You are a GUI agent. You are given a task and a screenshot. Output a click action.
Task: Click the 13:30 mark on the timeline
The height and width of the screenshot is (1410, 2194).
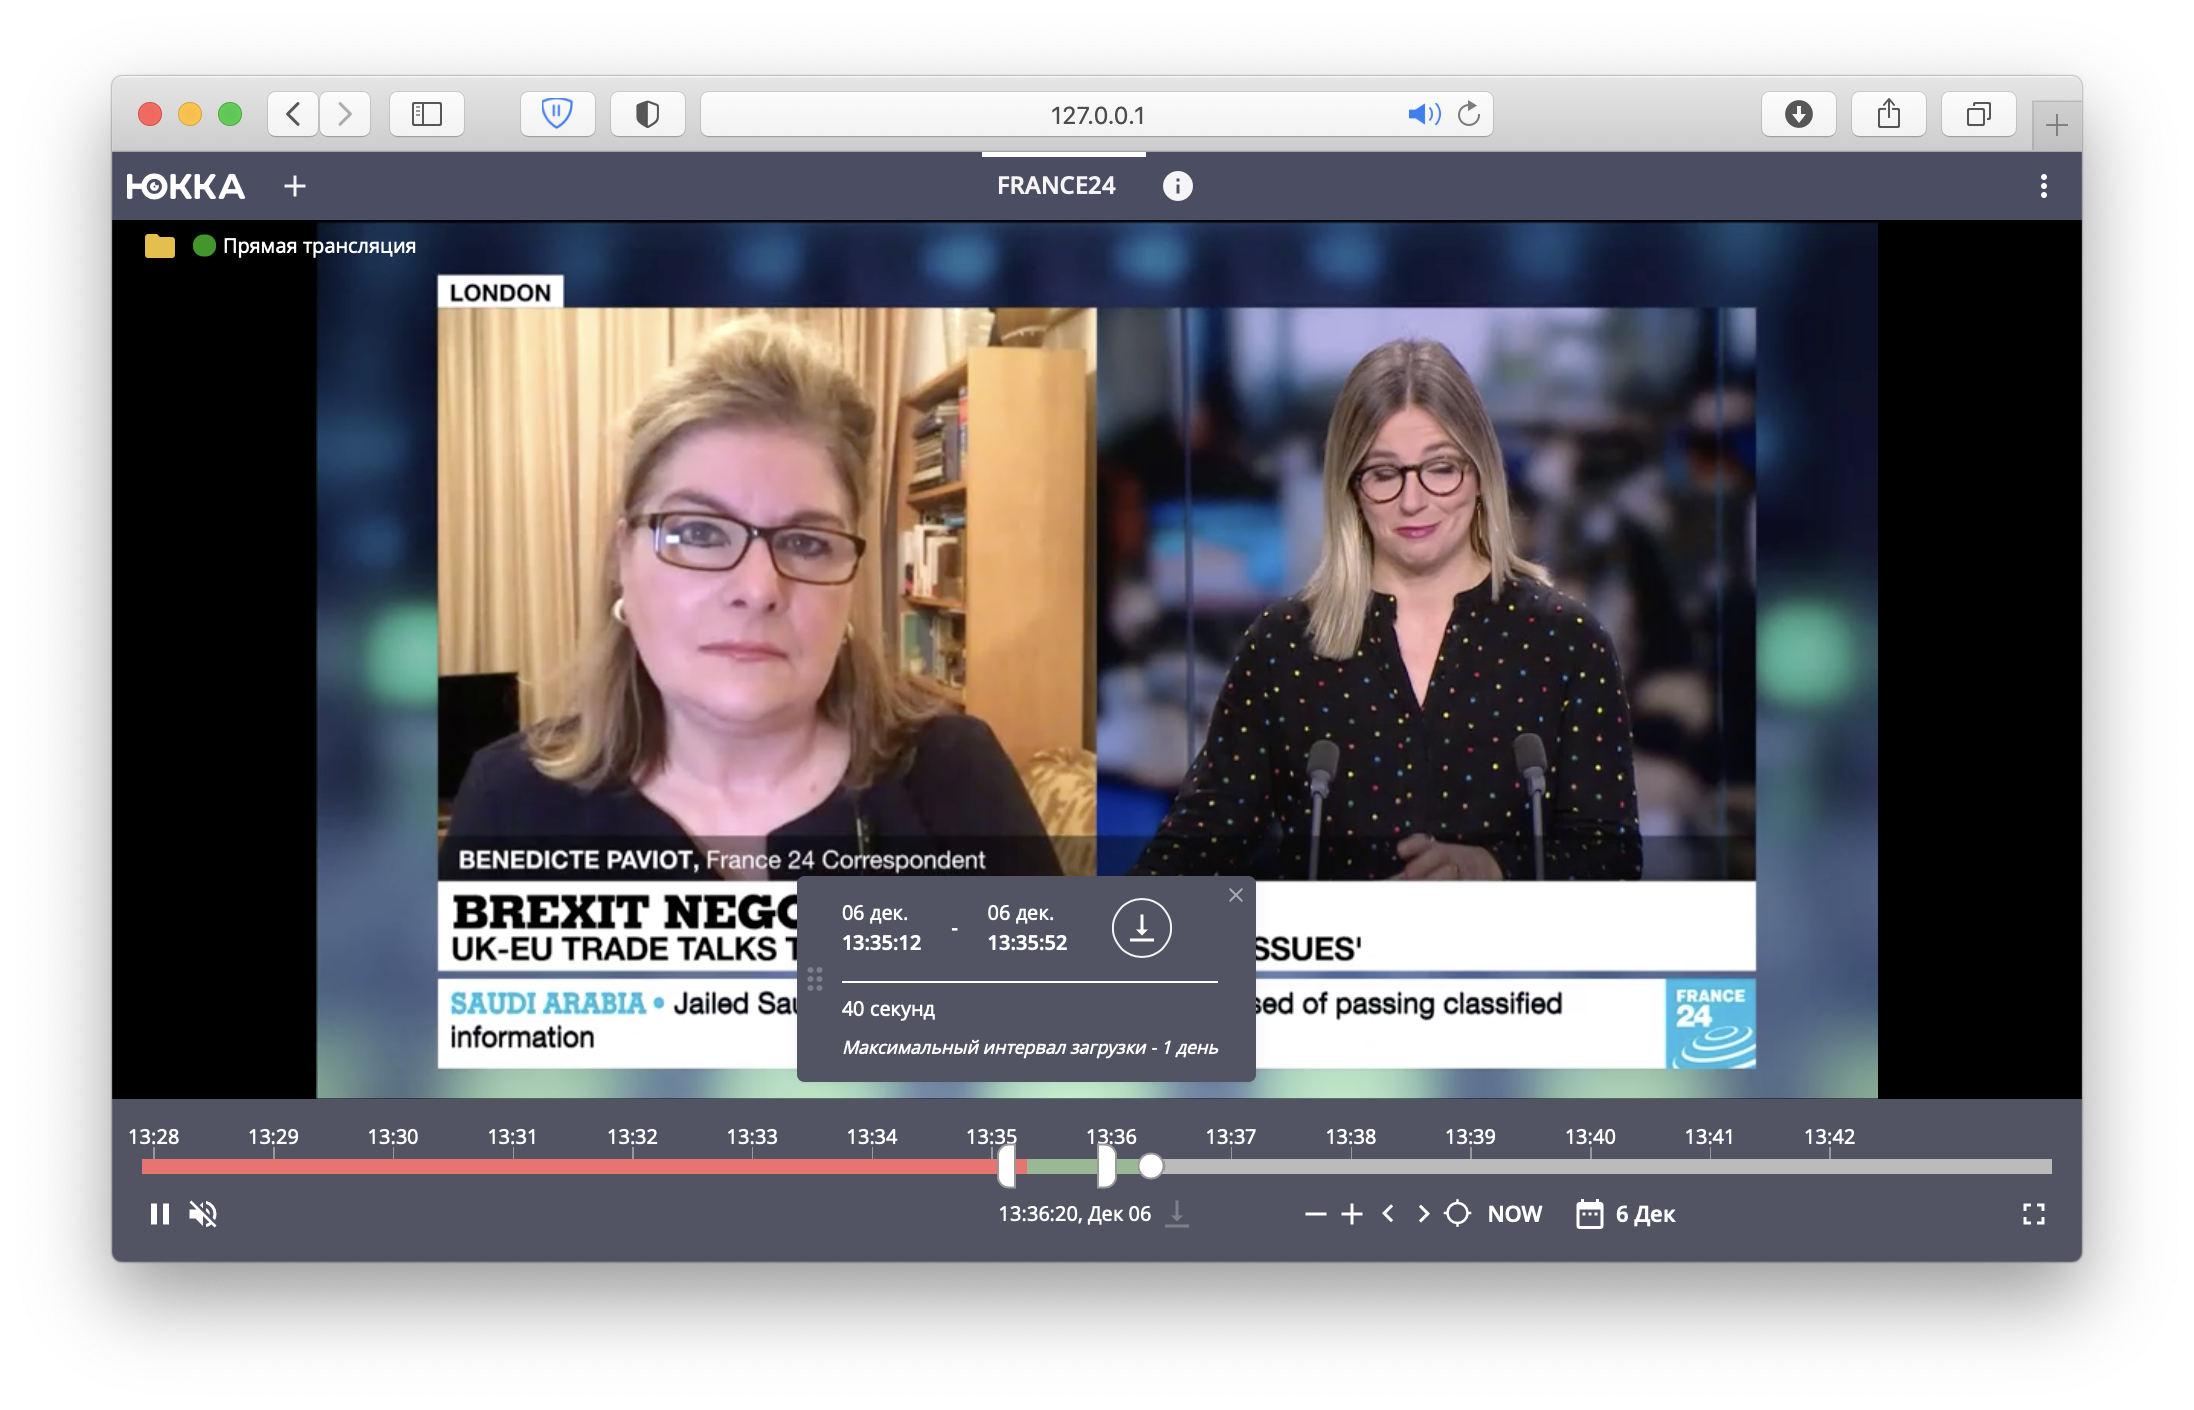click(393, 1137)
